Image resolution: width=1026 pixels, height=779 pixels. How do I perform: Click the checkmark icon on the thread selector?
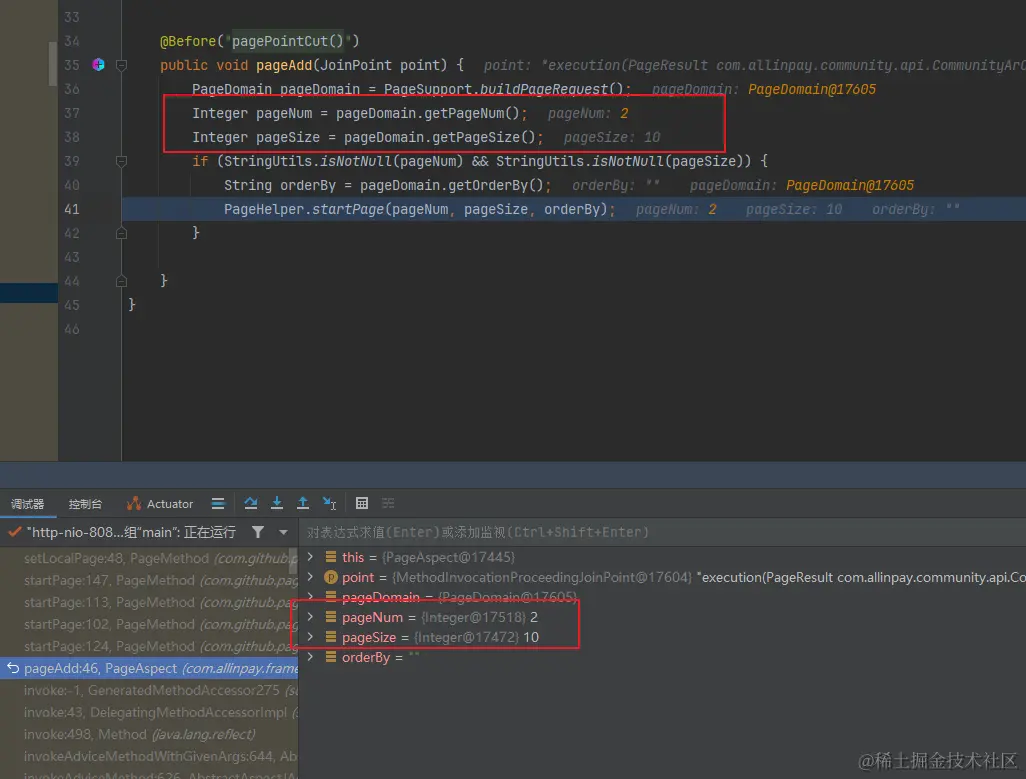(x=14, y=532)
